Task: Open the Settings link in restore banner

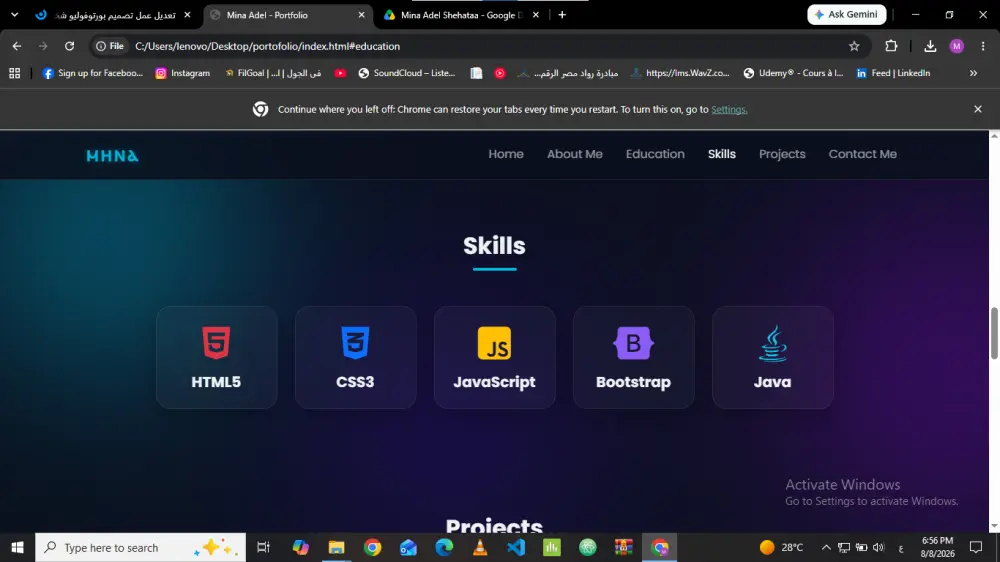Action: [x=729, y=109]
